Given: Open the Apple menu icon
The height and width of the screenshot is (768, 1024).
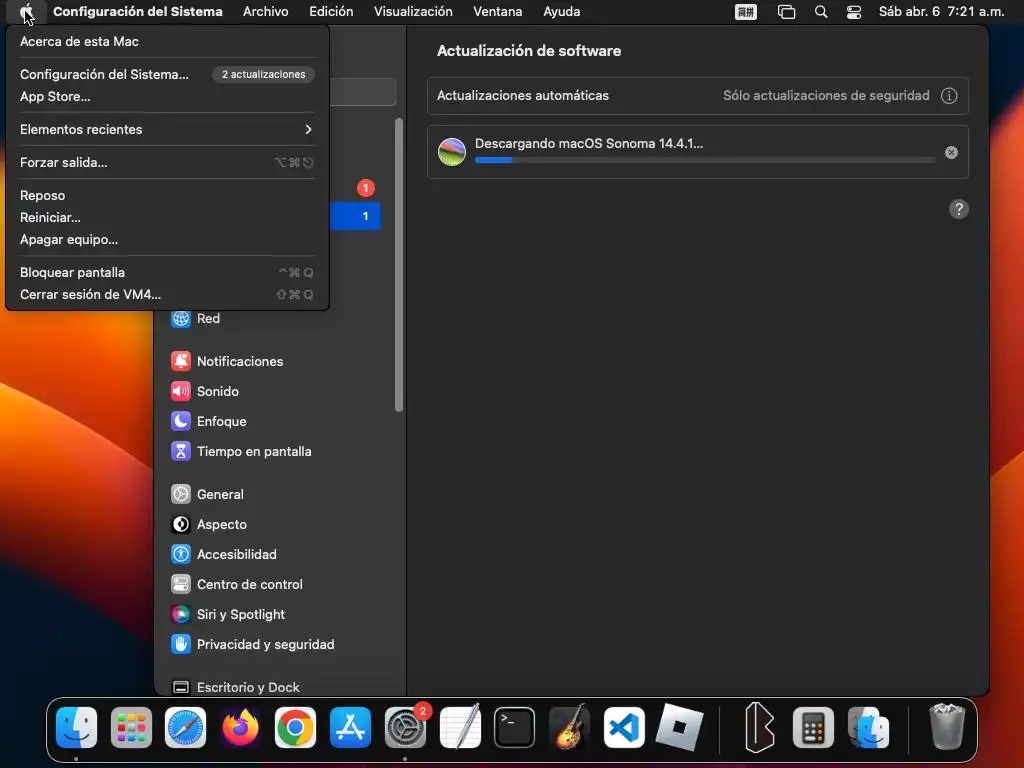Looking at the screenshot, I should (26, 12).
